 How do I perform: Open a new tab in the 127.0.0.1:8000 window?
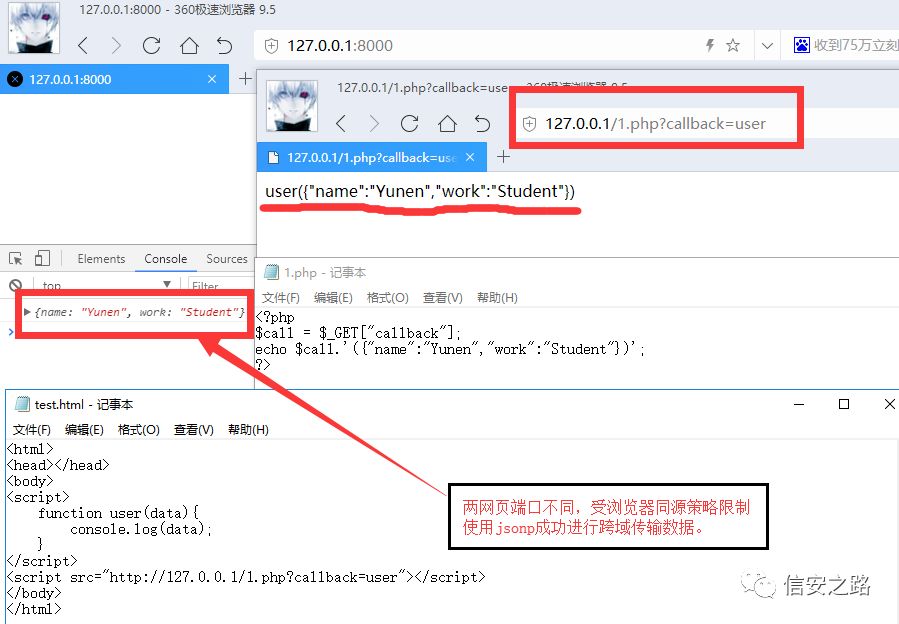(x=245, y=79)
